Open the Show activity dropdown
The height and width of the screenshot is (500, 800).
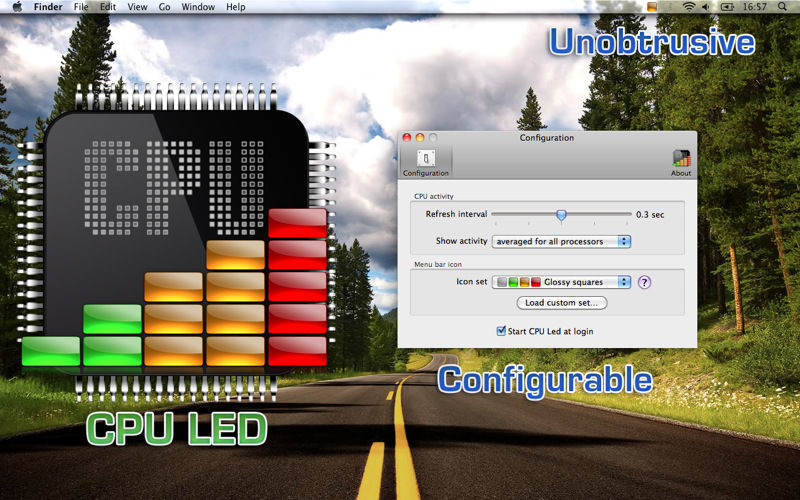click(561, 241)
